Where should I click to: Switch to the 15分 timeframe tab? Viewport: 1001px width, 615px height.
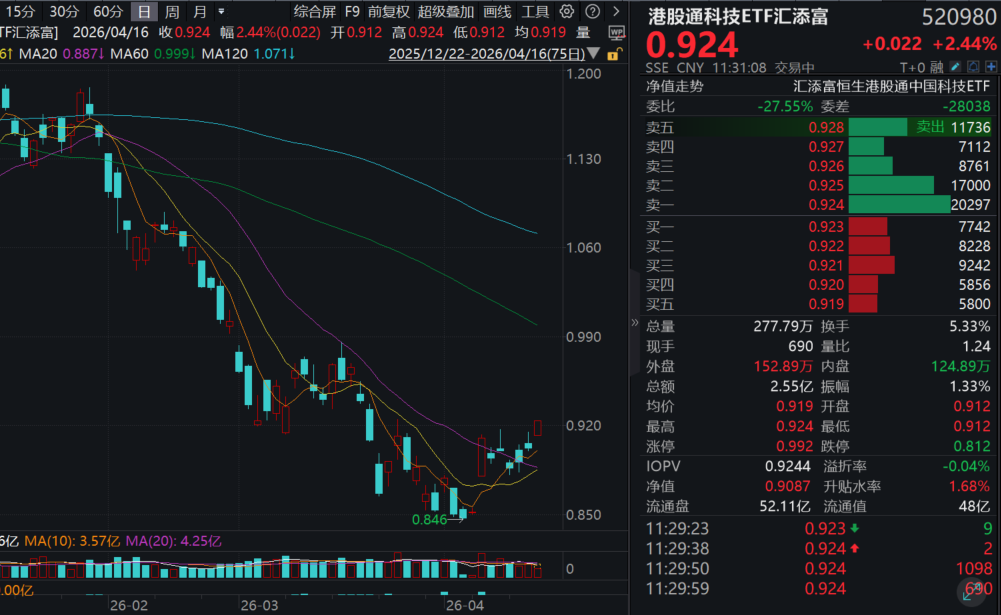(20, 12)
